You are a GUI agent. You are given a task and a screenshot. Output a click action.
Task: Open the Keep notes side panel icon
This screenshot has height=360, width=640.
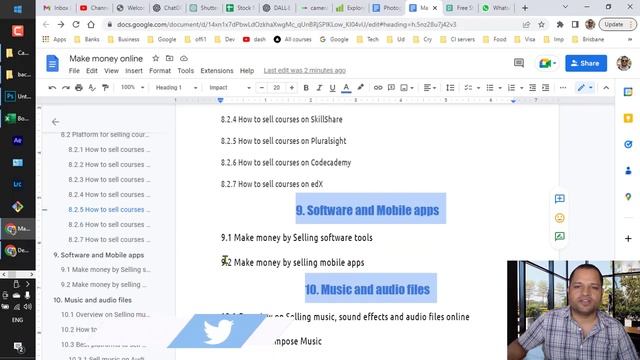pos(628,118)
